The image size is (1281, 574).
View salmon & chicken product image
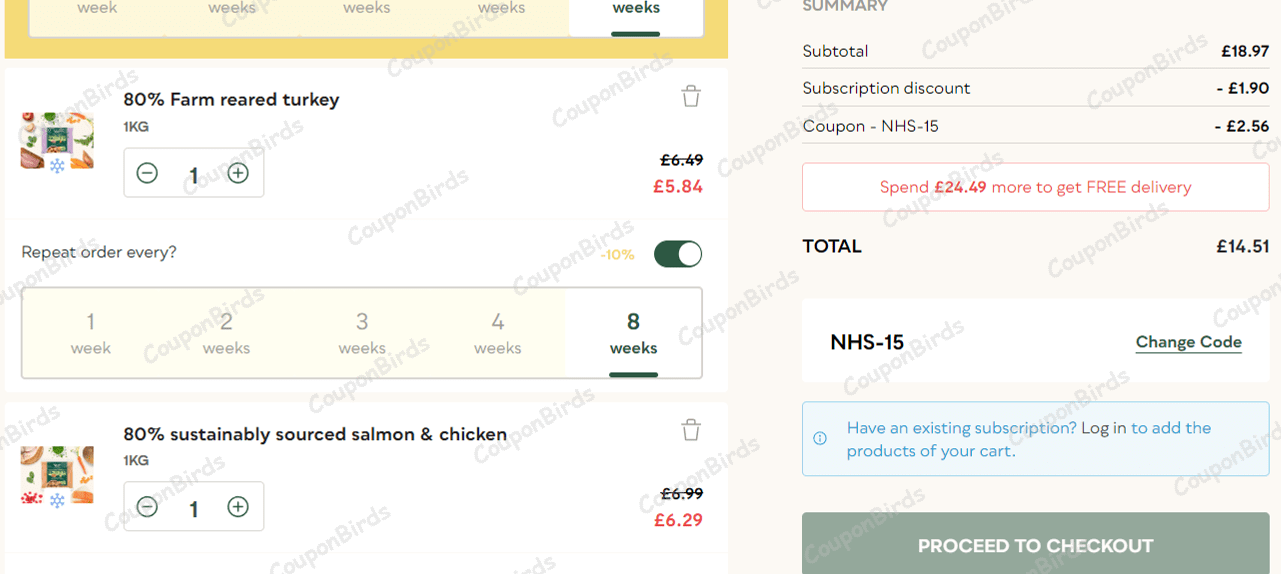(57, 474)
